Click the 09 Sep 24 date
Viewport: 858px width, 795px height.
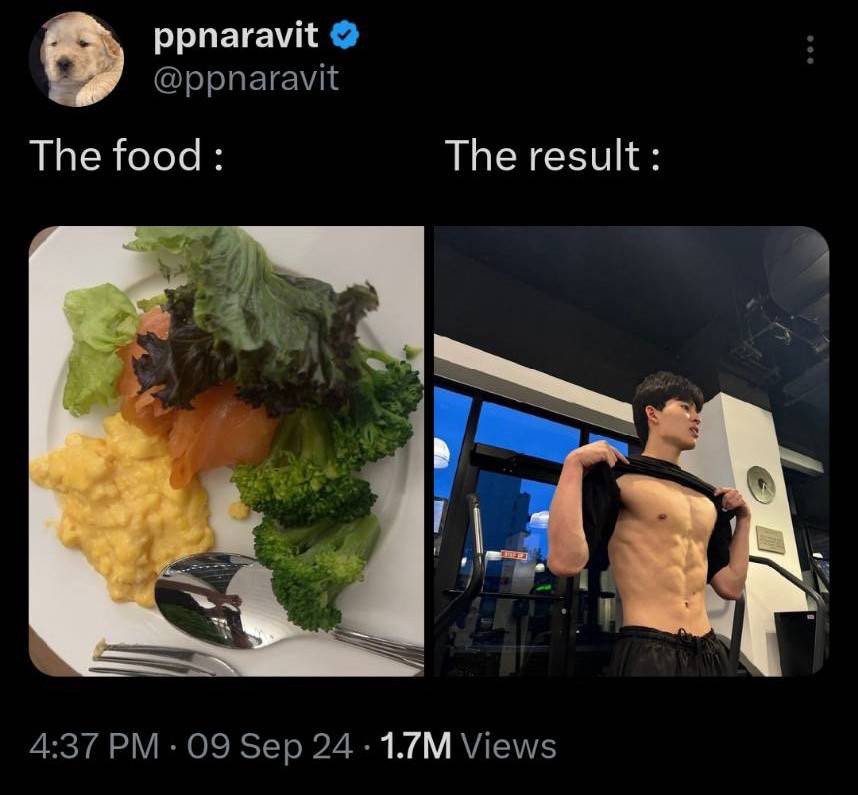click(269, 747)
